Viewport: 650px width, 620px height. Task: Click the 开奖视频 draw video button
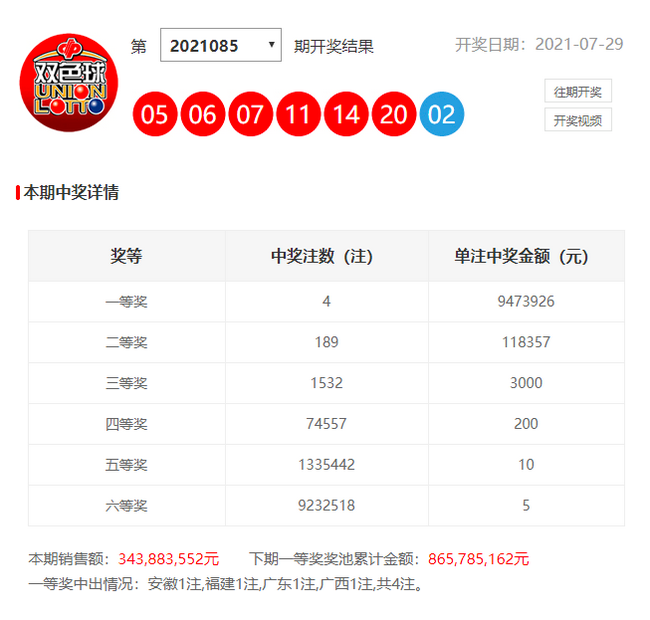tap(578, 120)
